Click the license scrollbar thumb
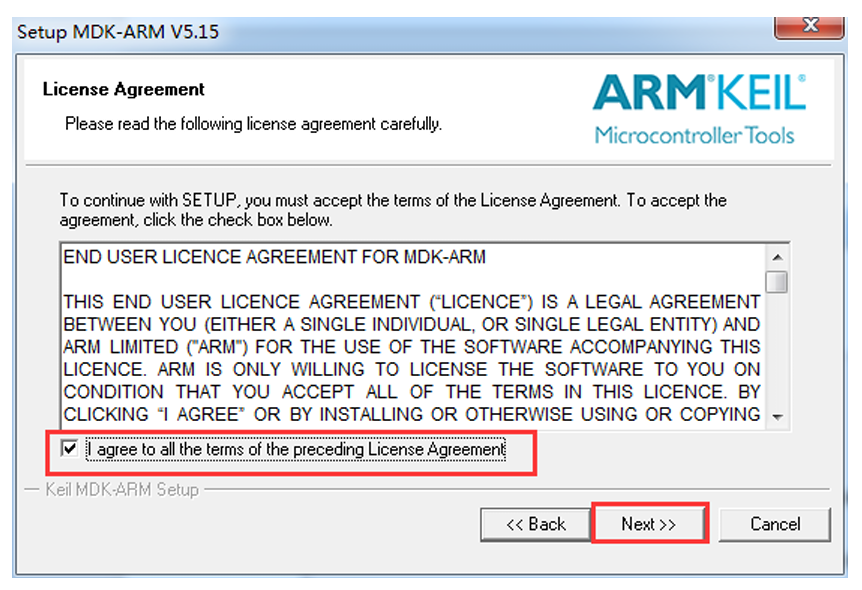The height and width of the screenshot is (590, 862). (777, 281)
